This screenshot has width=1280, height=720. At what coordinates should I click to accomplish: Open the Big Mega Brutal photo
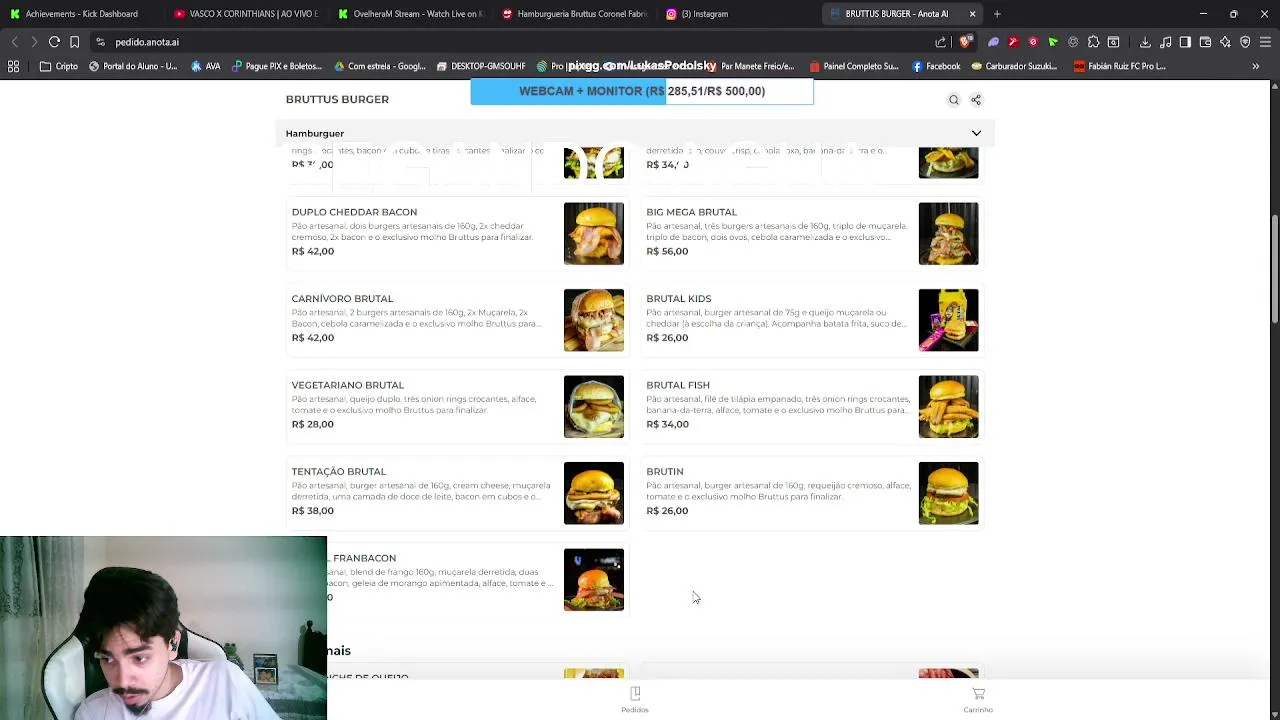(948, 234)
